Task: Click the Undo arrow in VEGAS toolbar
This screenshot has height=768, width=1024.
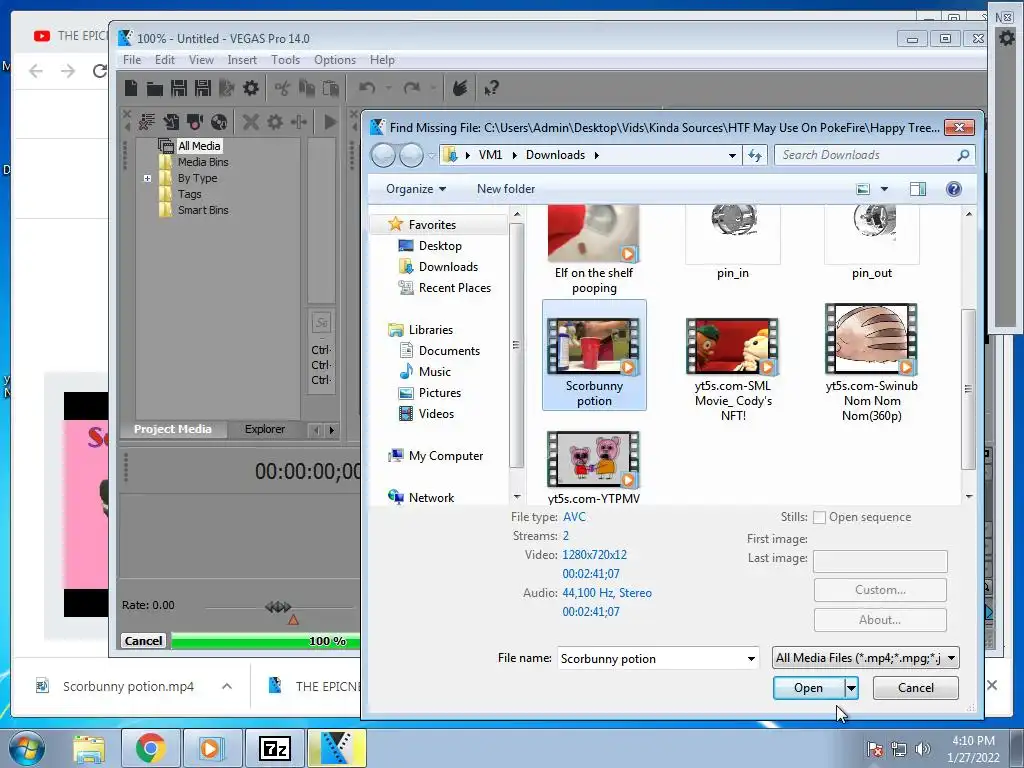Action: tap(367, 88)
